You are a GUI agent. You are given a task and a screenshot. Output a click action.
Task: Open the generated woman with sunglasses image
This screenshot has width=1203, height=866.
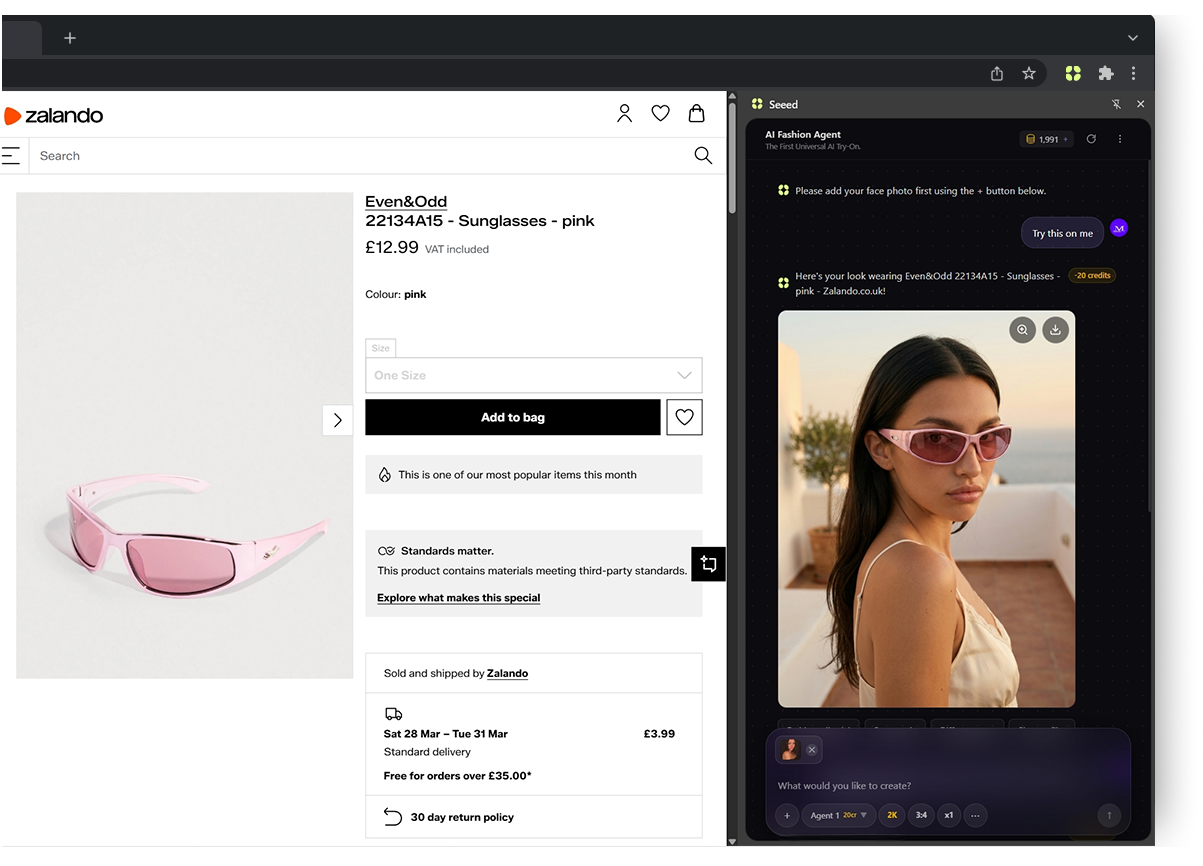point(926,509)
